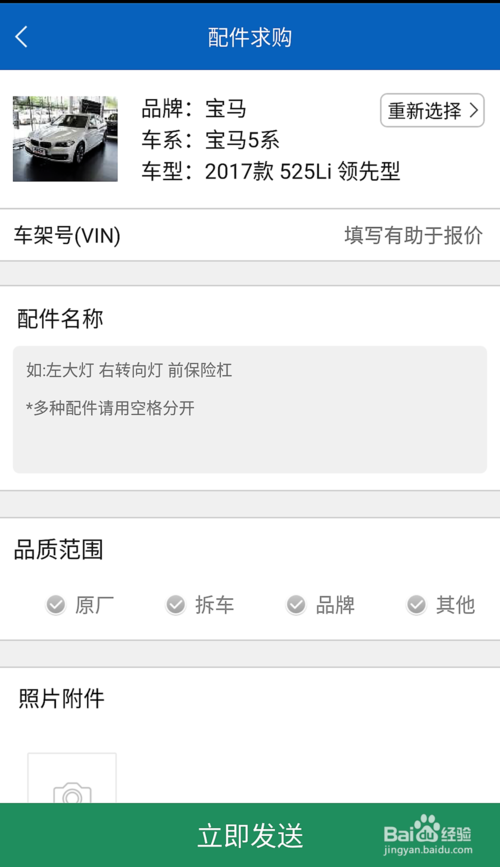Tap the camera icon to add photo
This screenshot has height=867, width=500.
coord(72,792)
